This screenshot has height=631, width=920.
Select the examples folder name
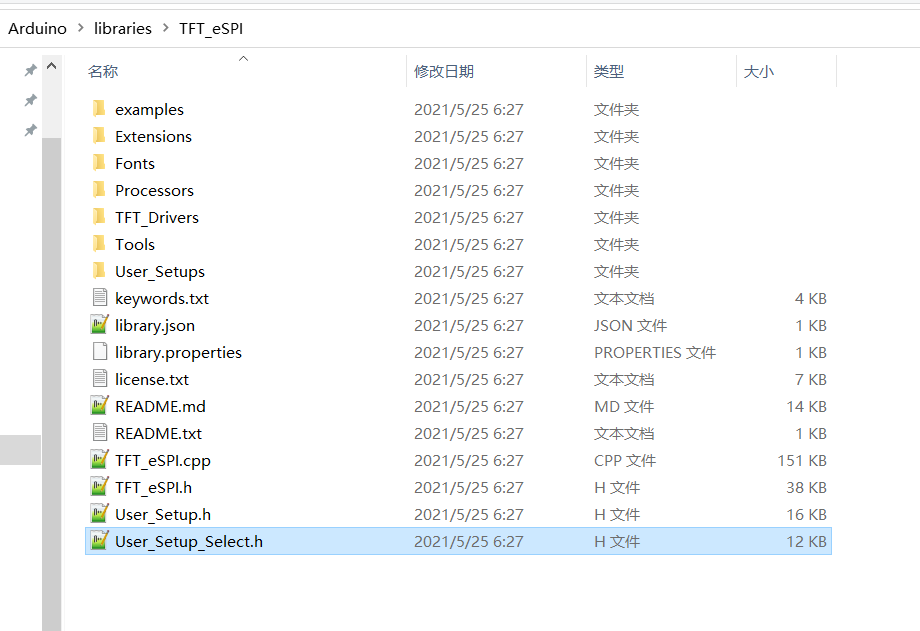(x=149, y=110)
